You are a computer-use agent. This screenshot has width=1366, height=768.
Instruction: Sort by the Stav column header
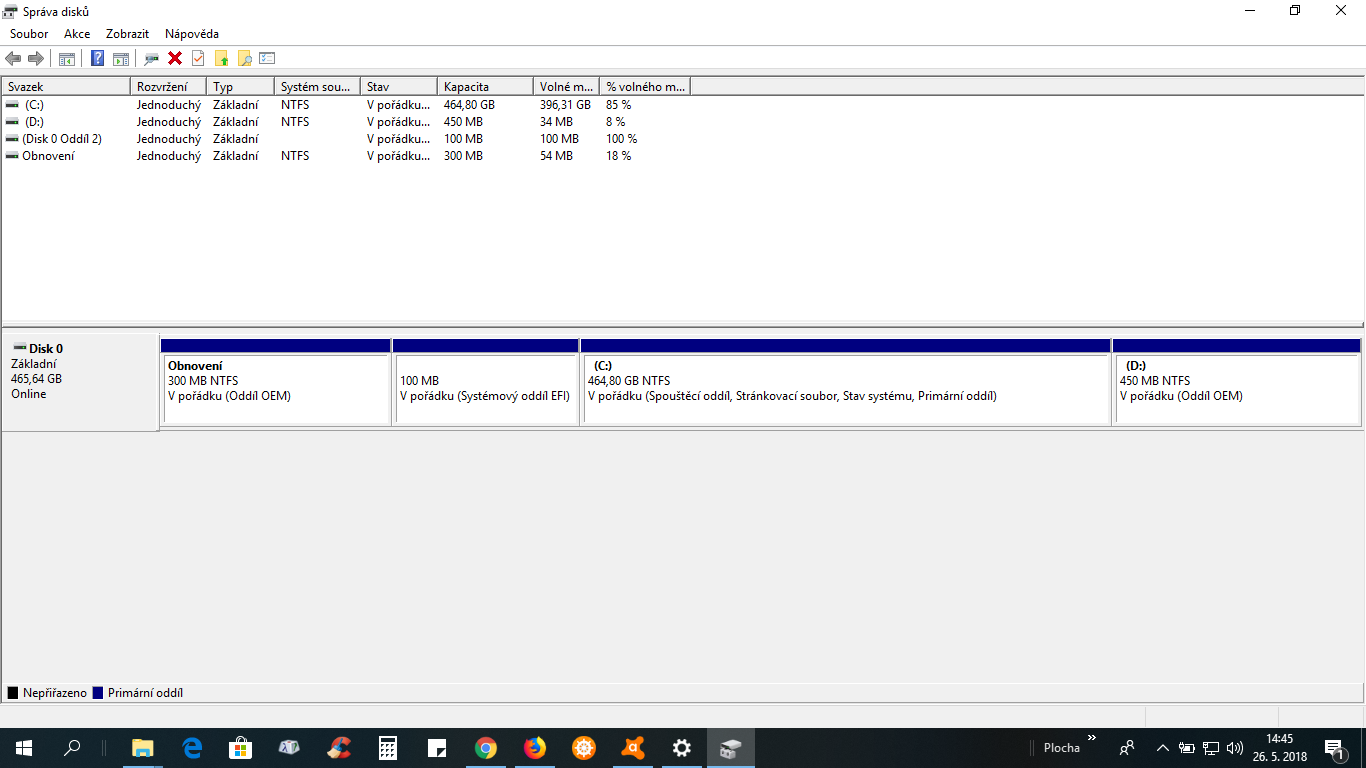pyautogui.click(x=399, y=87)
